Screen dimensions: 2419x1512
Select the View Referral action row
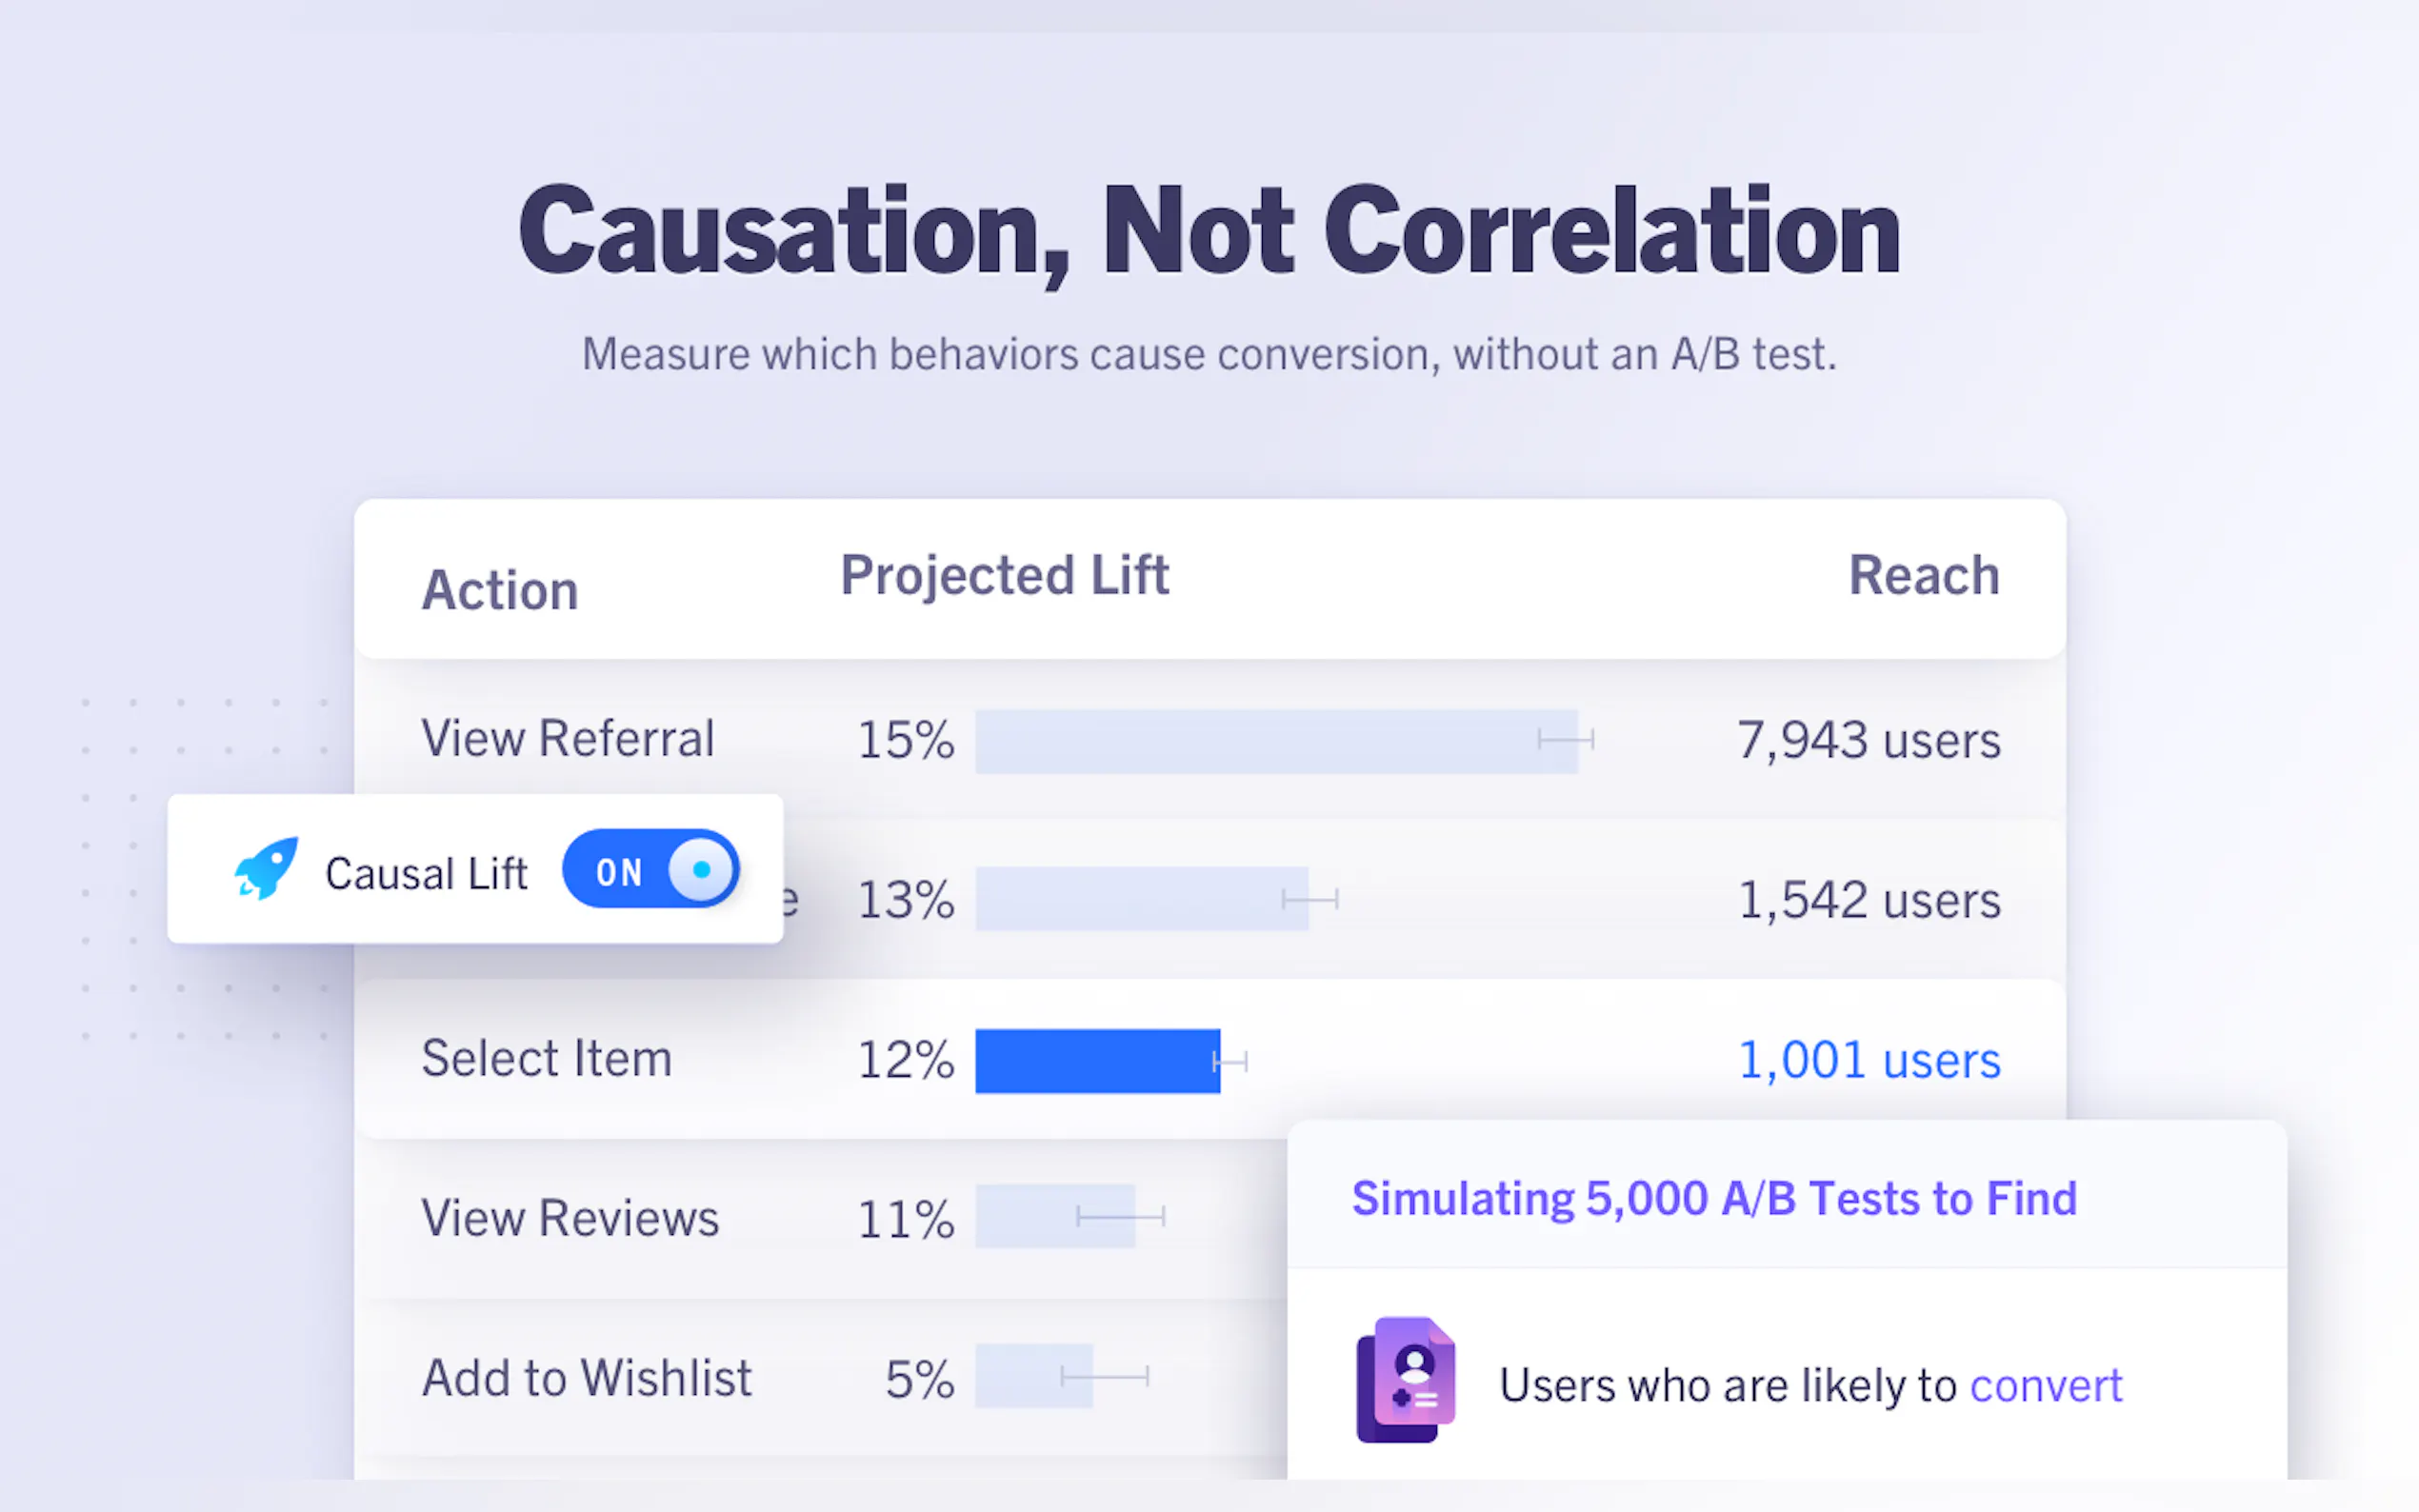click(x=568, y=740)
